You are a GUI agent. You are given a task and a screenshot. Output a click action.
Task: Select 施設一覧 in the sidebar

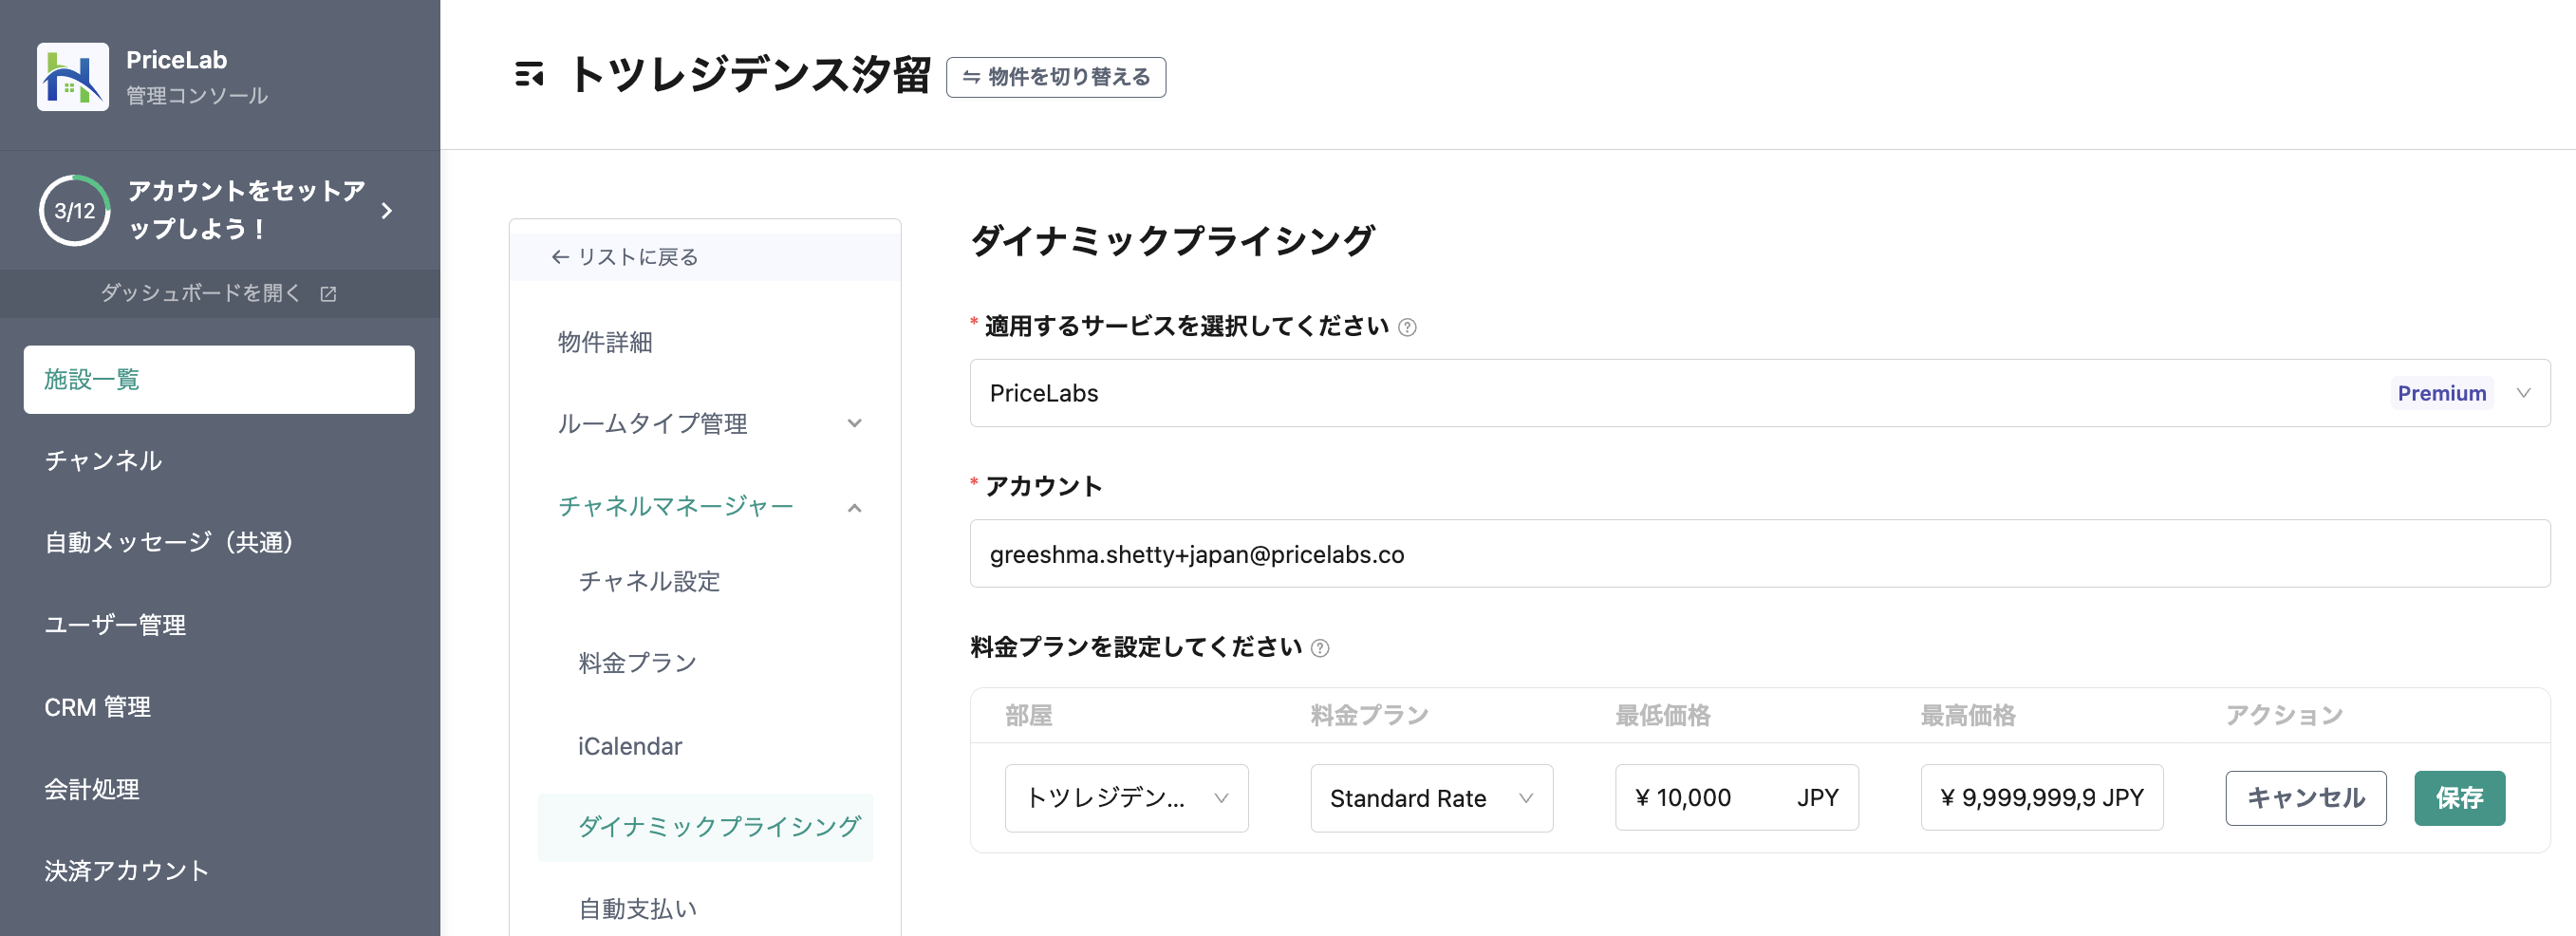pyautogui.click(x=219, y=379)
